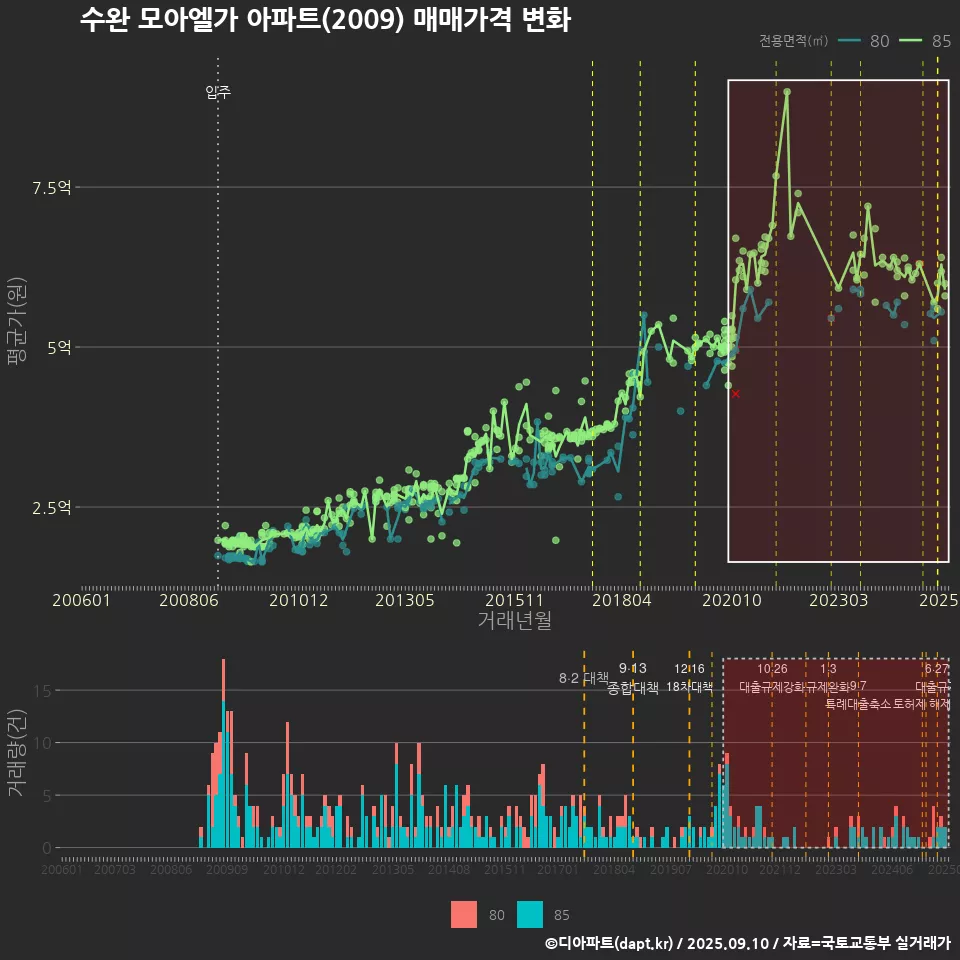Click '202406' on the volume chart x-axis
The width and height of the screenshot is (960, 960).
click(x=891, y=869)
